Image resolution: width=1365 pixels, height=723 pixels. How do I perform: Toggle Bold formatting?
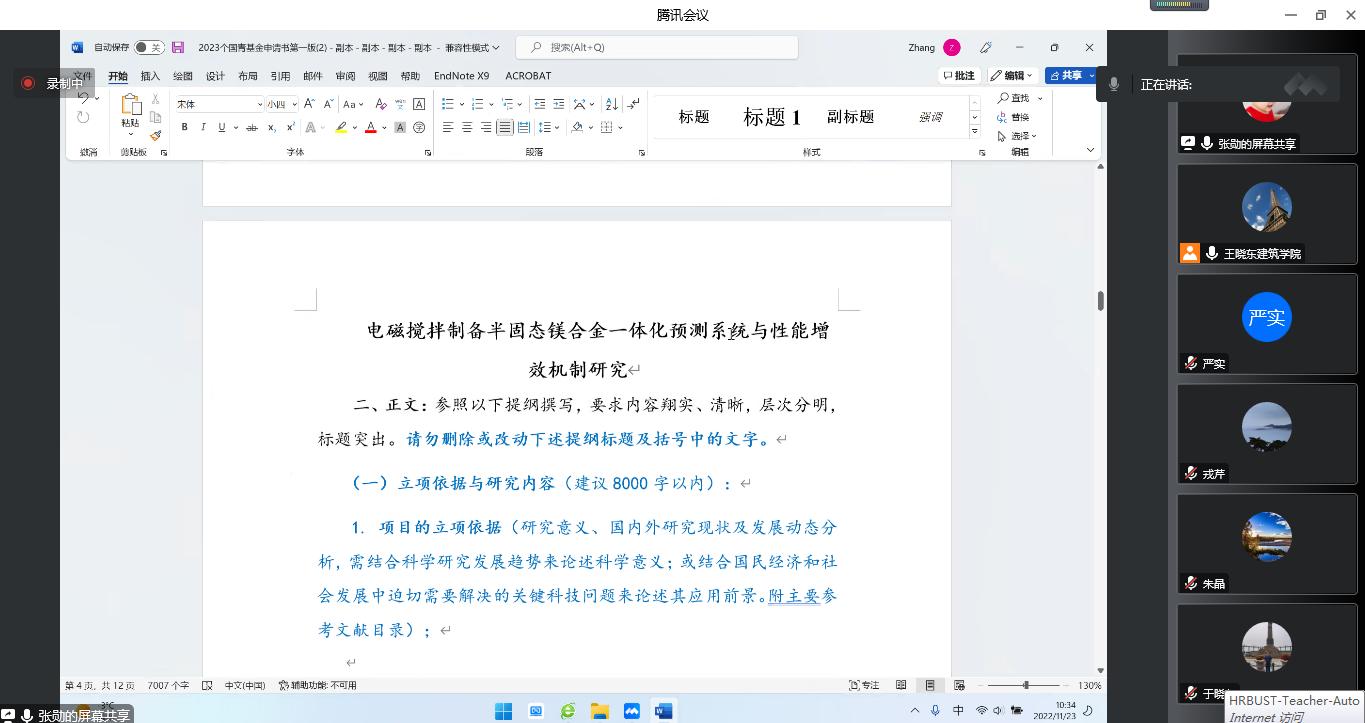coord(184,127)
